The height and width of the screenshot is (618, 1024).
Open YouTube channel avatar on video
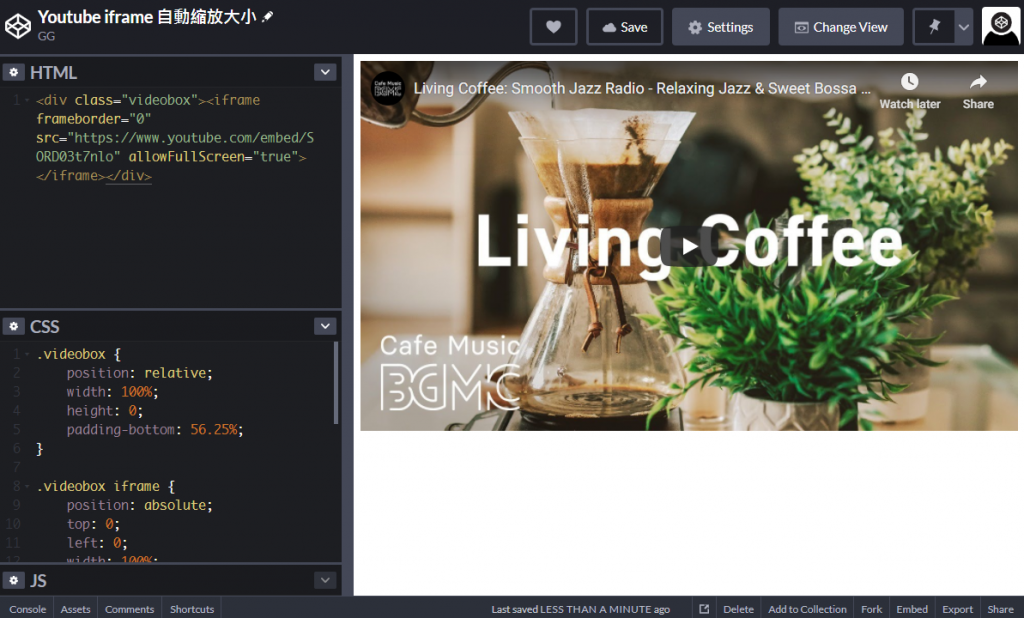click(388, 88)
